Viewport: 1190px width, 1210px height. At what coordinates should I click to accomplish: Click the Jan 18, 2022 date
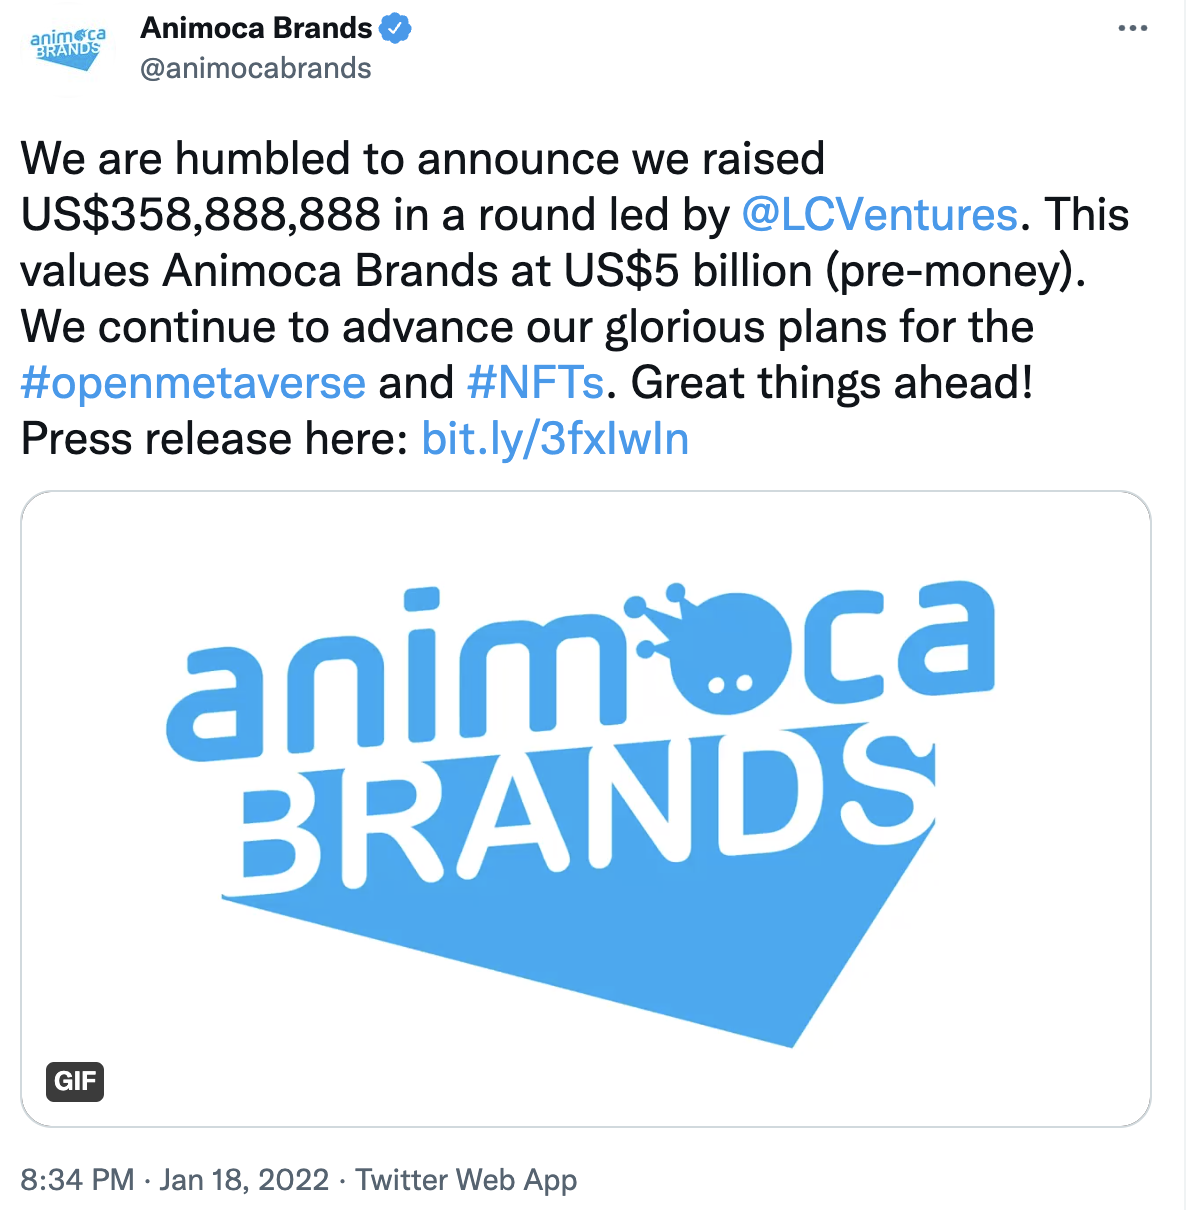(x=244, y=1180)
